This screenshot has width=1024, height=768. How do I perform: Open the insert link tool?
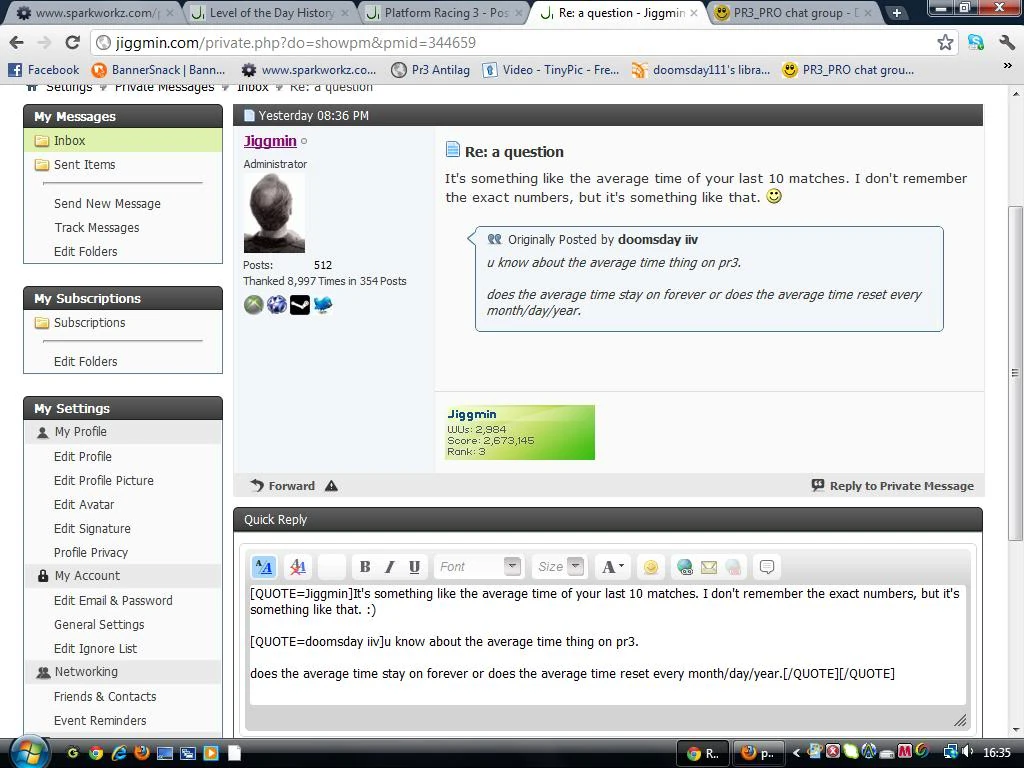(684, 567)
